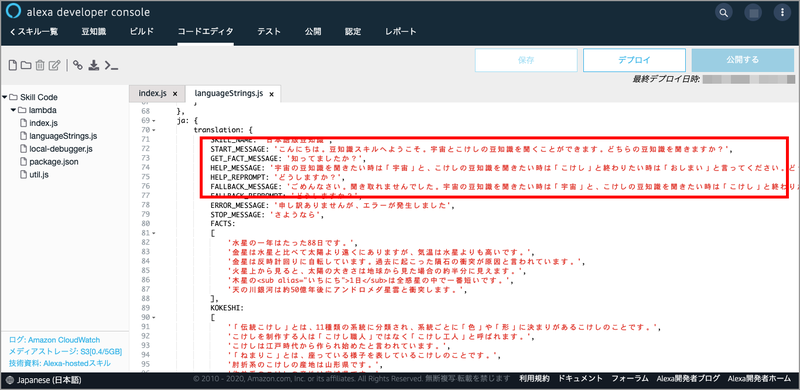Switch to the テスト tab
The image size is (800, 390).
click(x=269, y=32)
